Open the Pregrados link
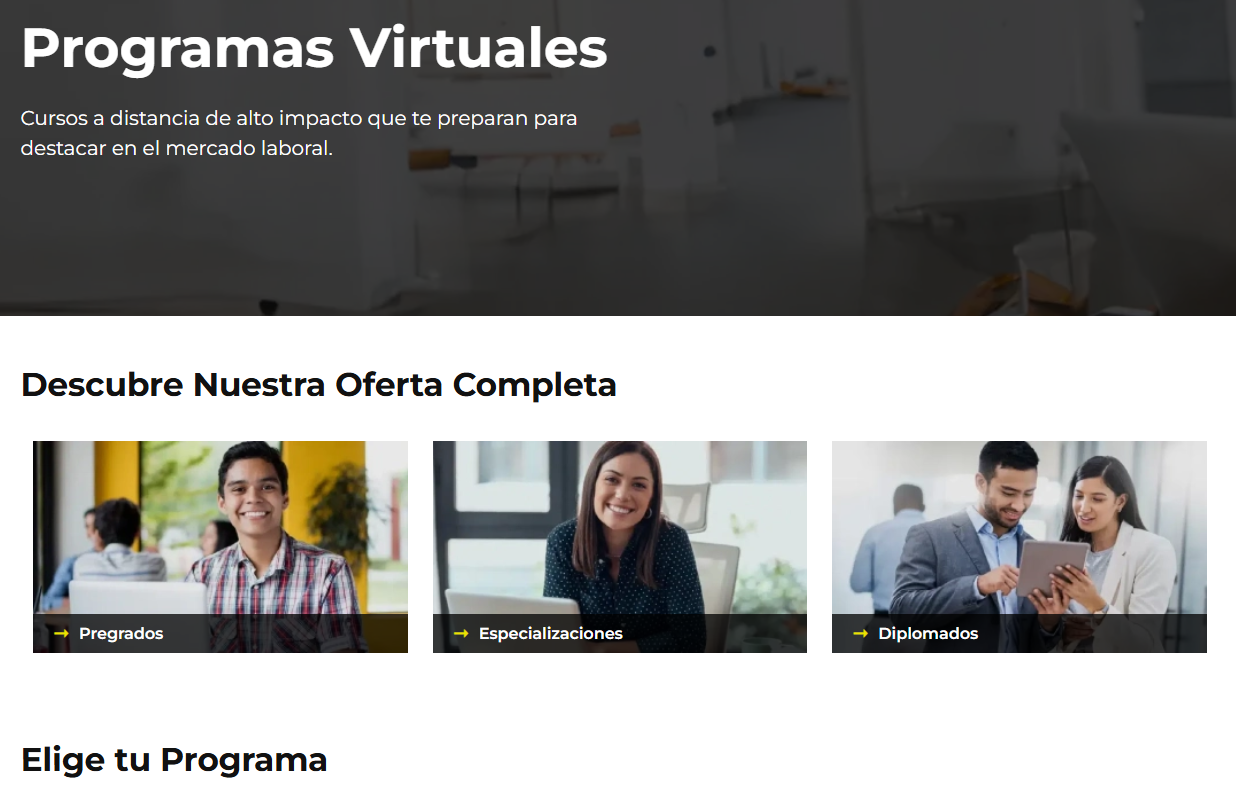Screen dimensions: 1236x792 [121, 633]
